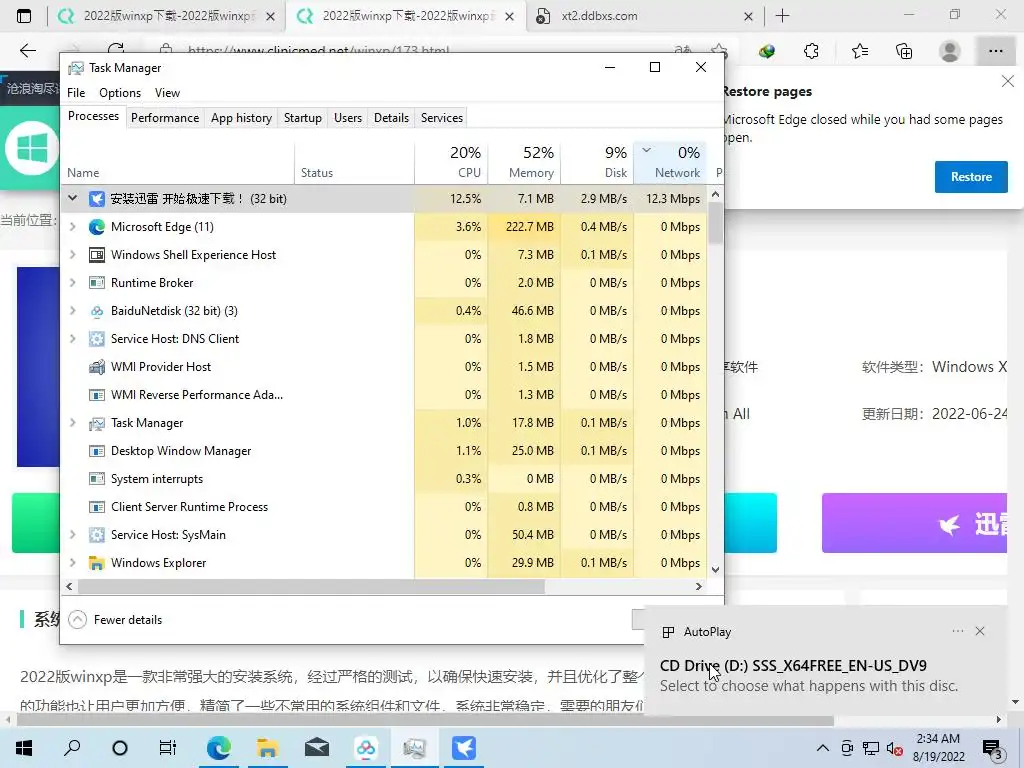Switch to the Details tab
The height and width of the screenshot is (768, 1024).
(x=391, y=118)
